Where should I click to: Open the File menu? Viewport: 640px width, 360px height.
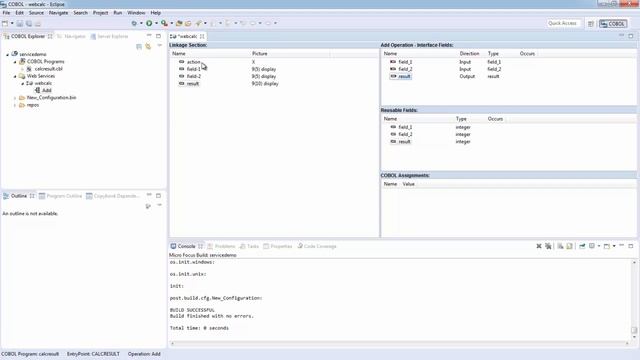tap(6, 13)
